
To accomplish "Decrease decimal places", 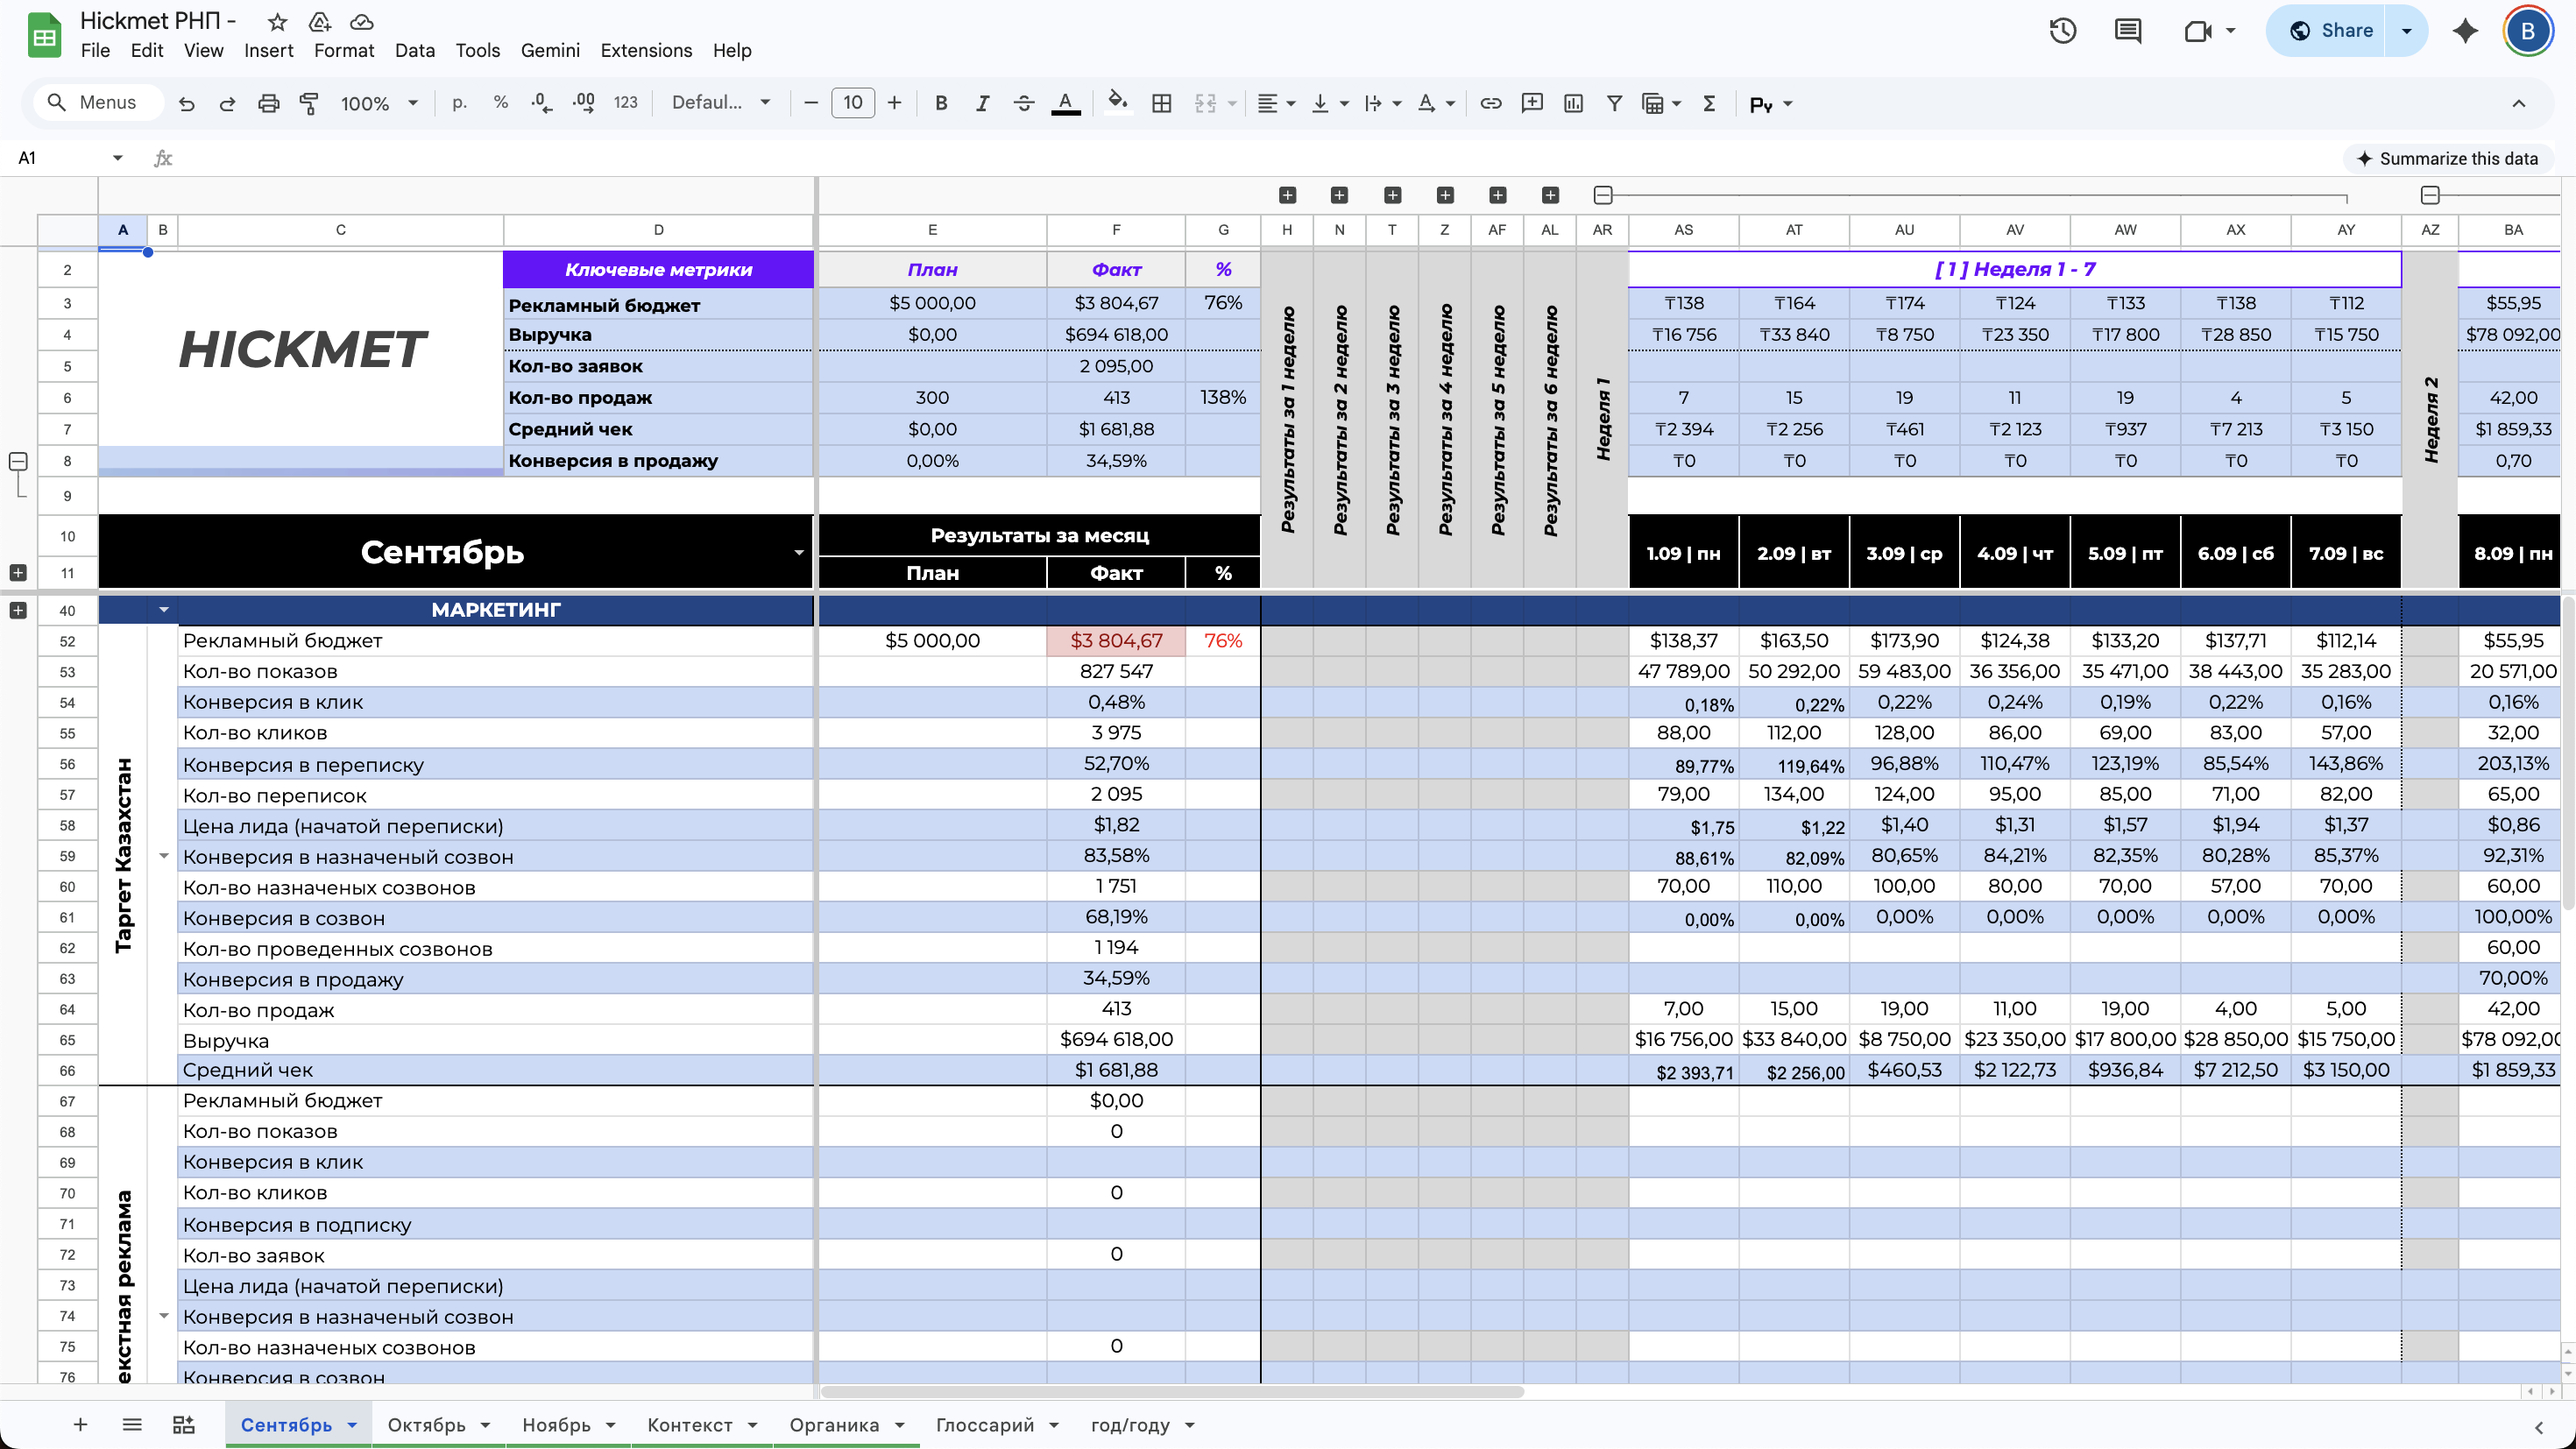I will click(x=541, y=103).
